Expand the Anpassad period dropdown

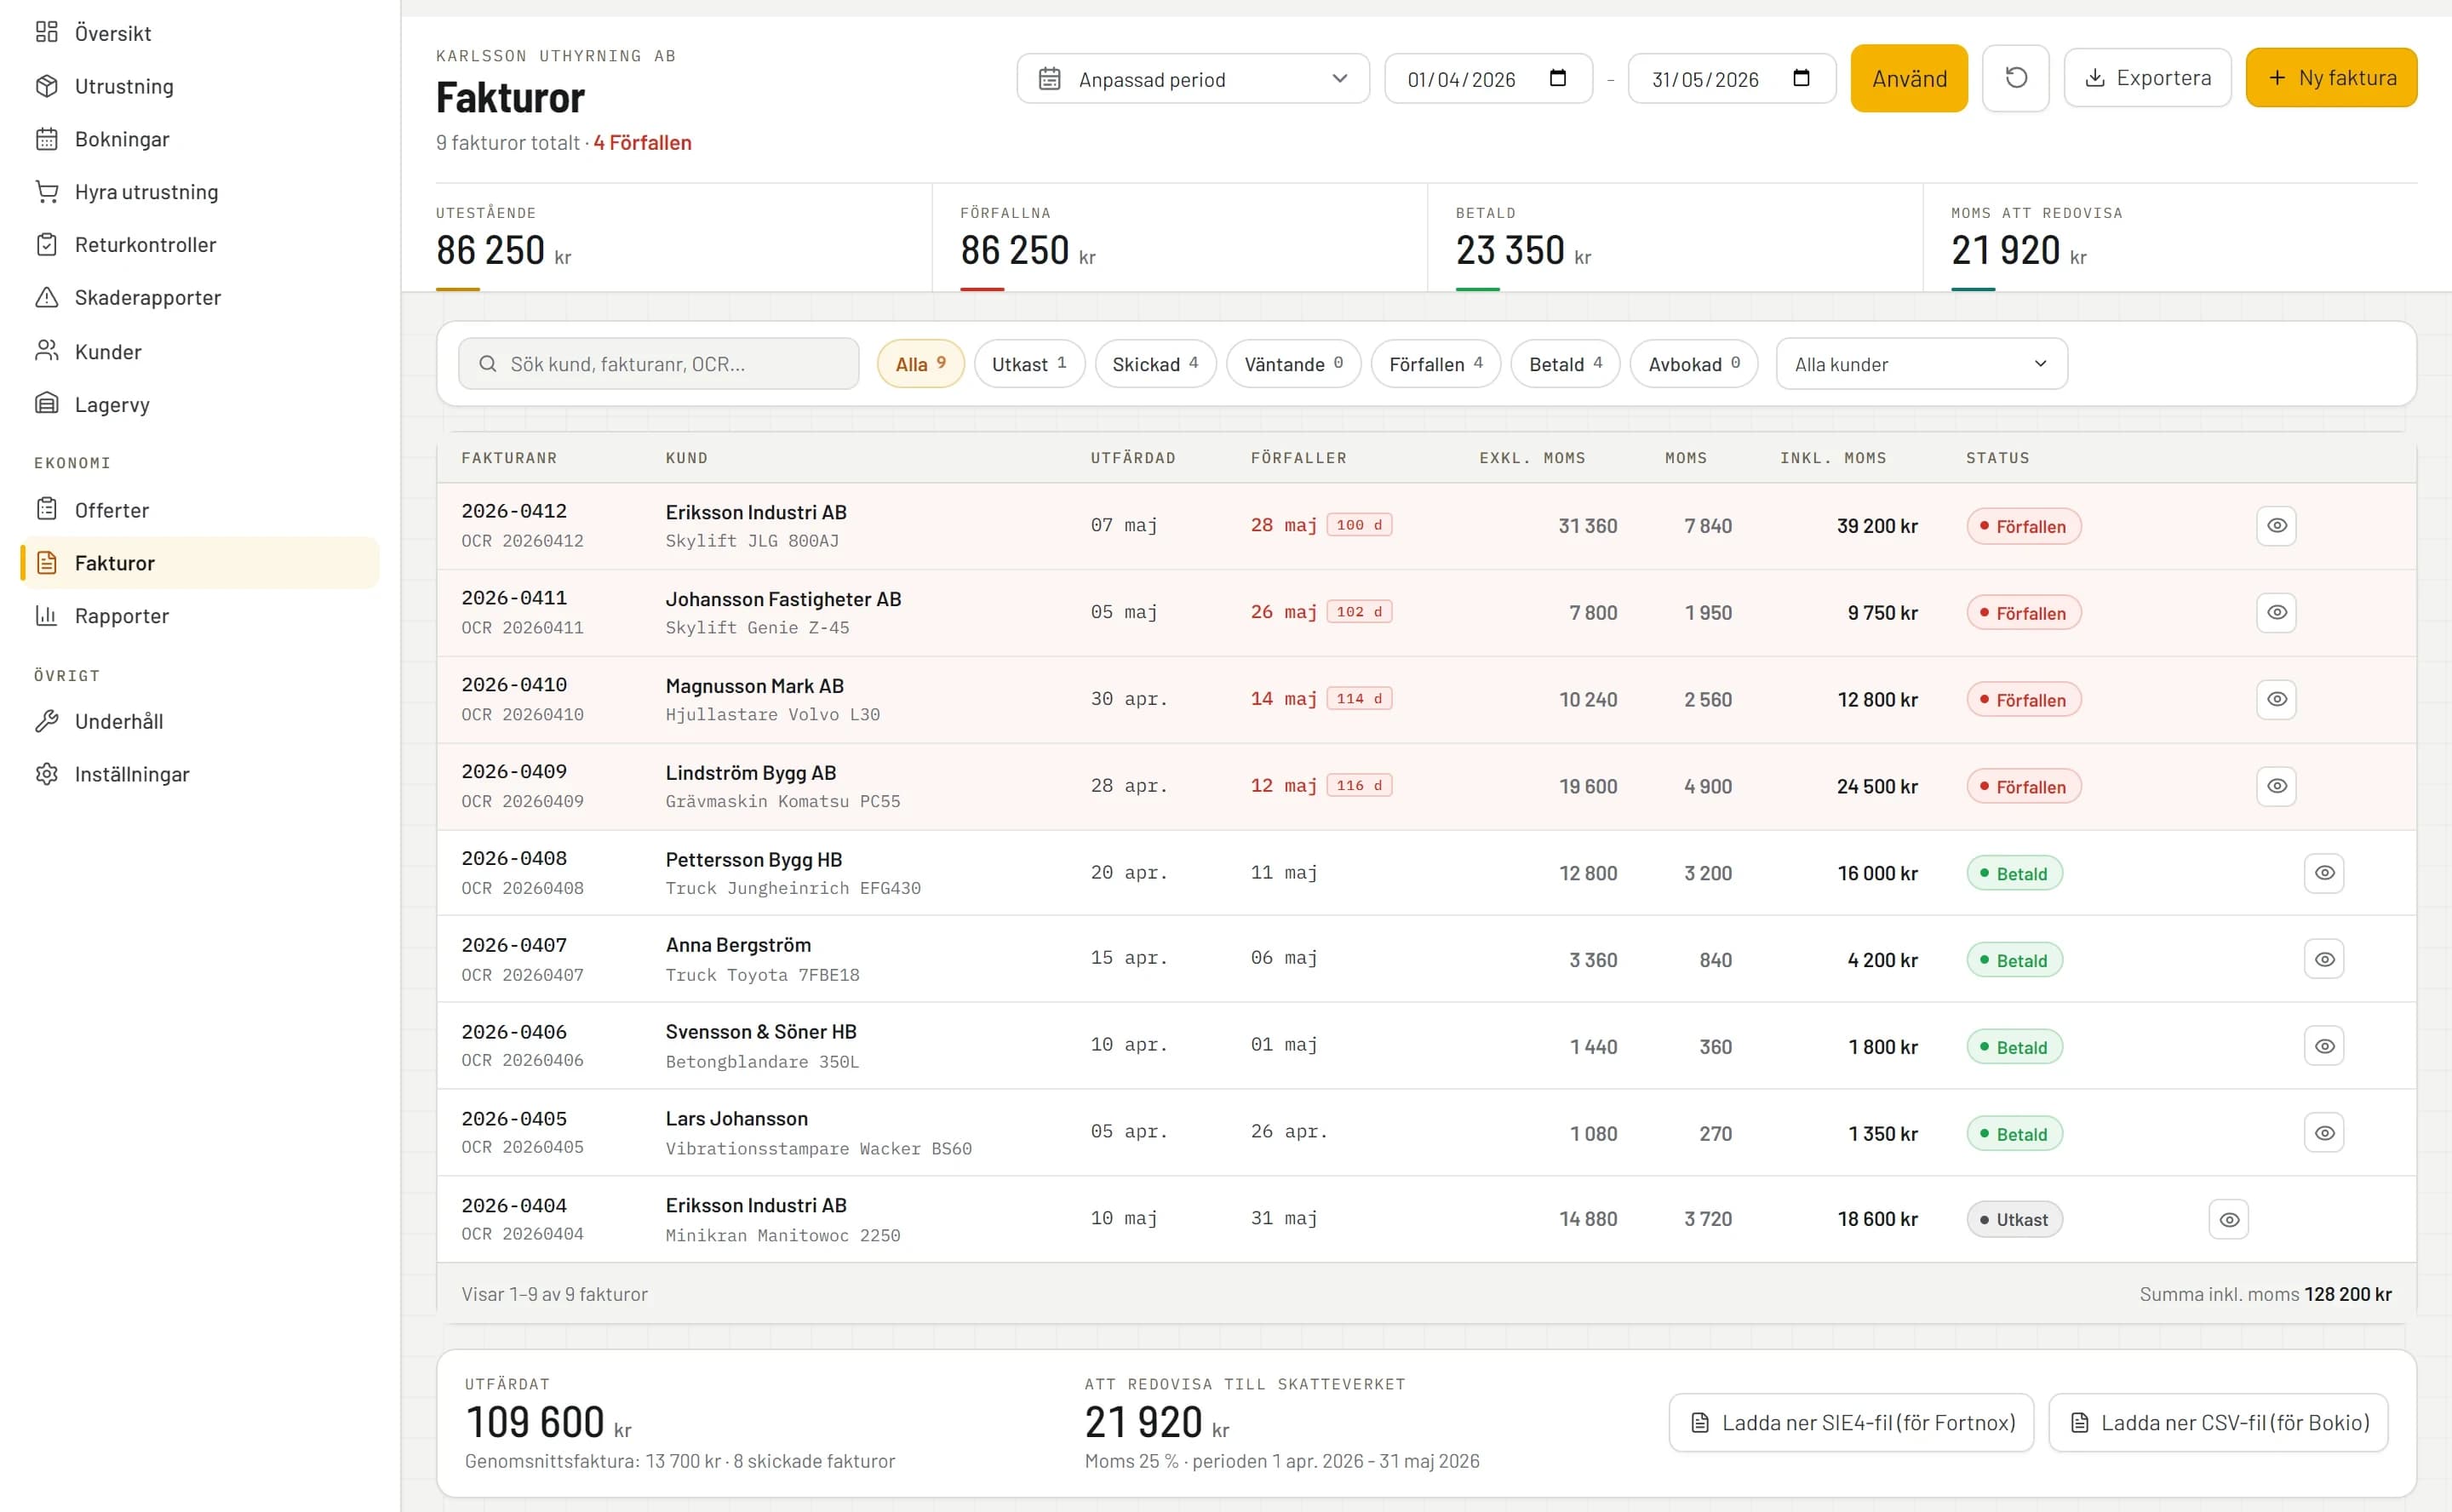[1193, 79]
